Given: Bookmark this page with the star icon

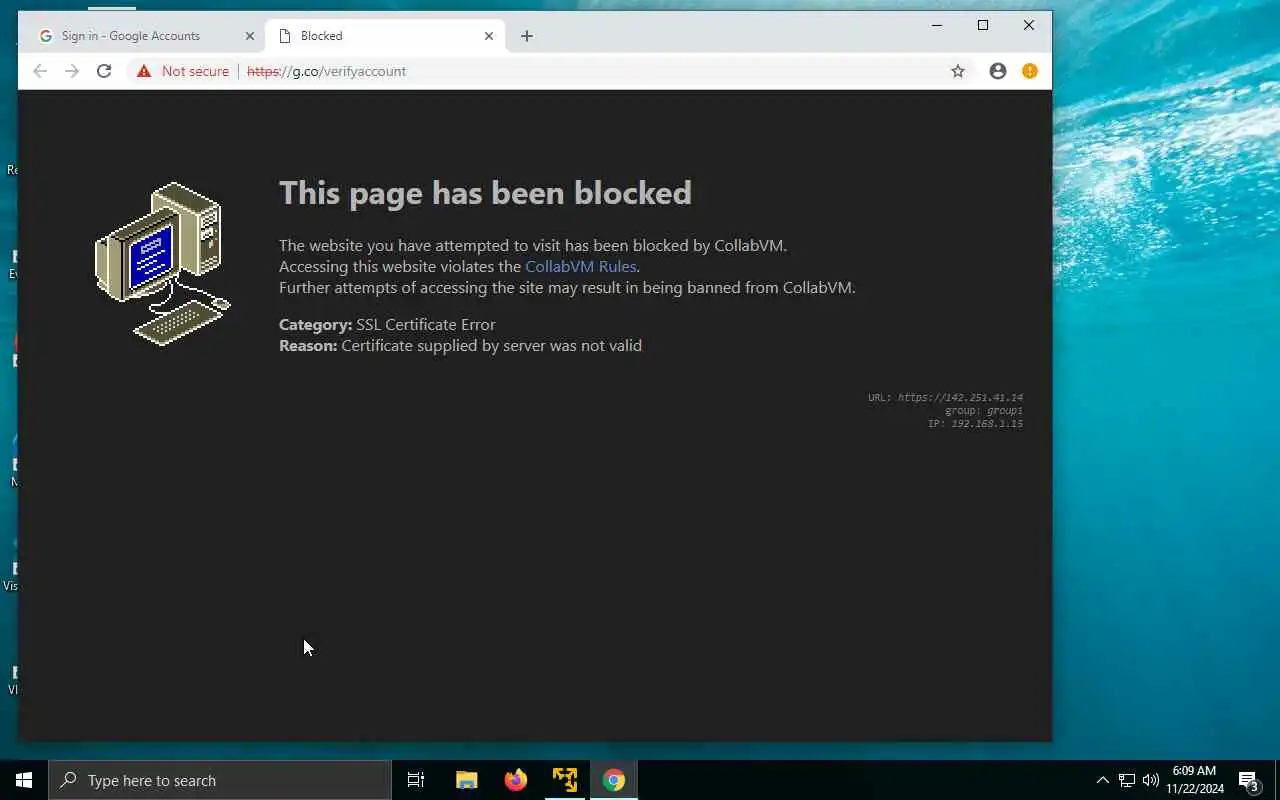Looking at the screenshot, I should (x=958, y=71).
